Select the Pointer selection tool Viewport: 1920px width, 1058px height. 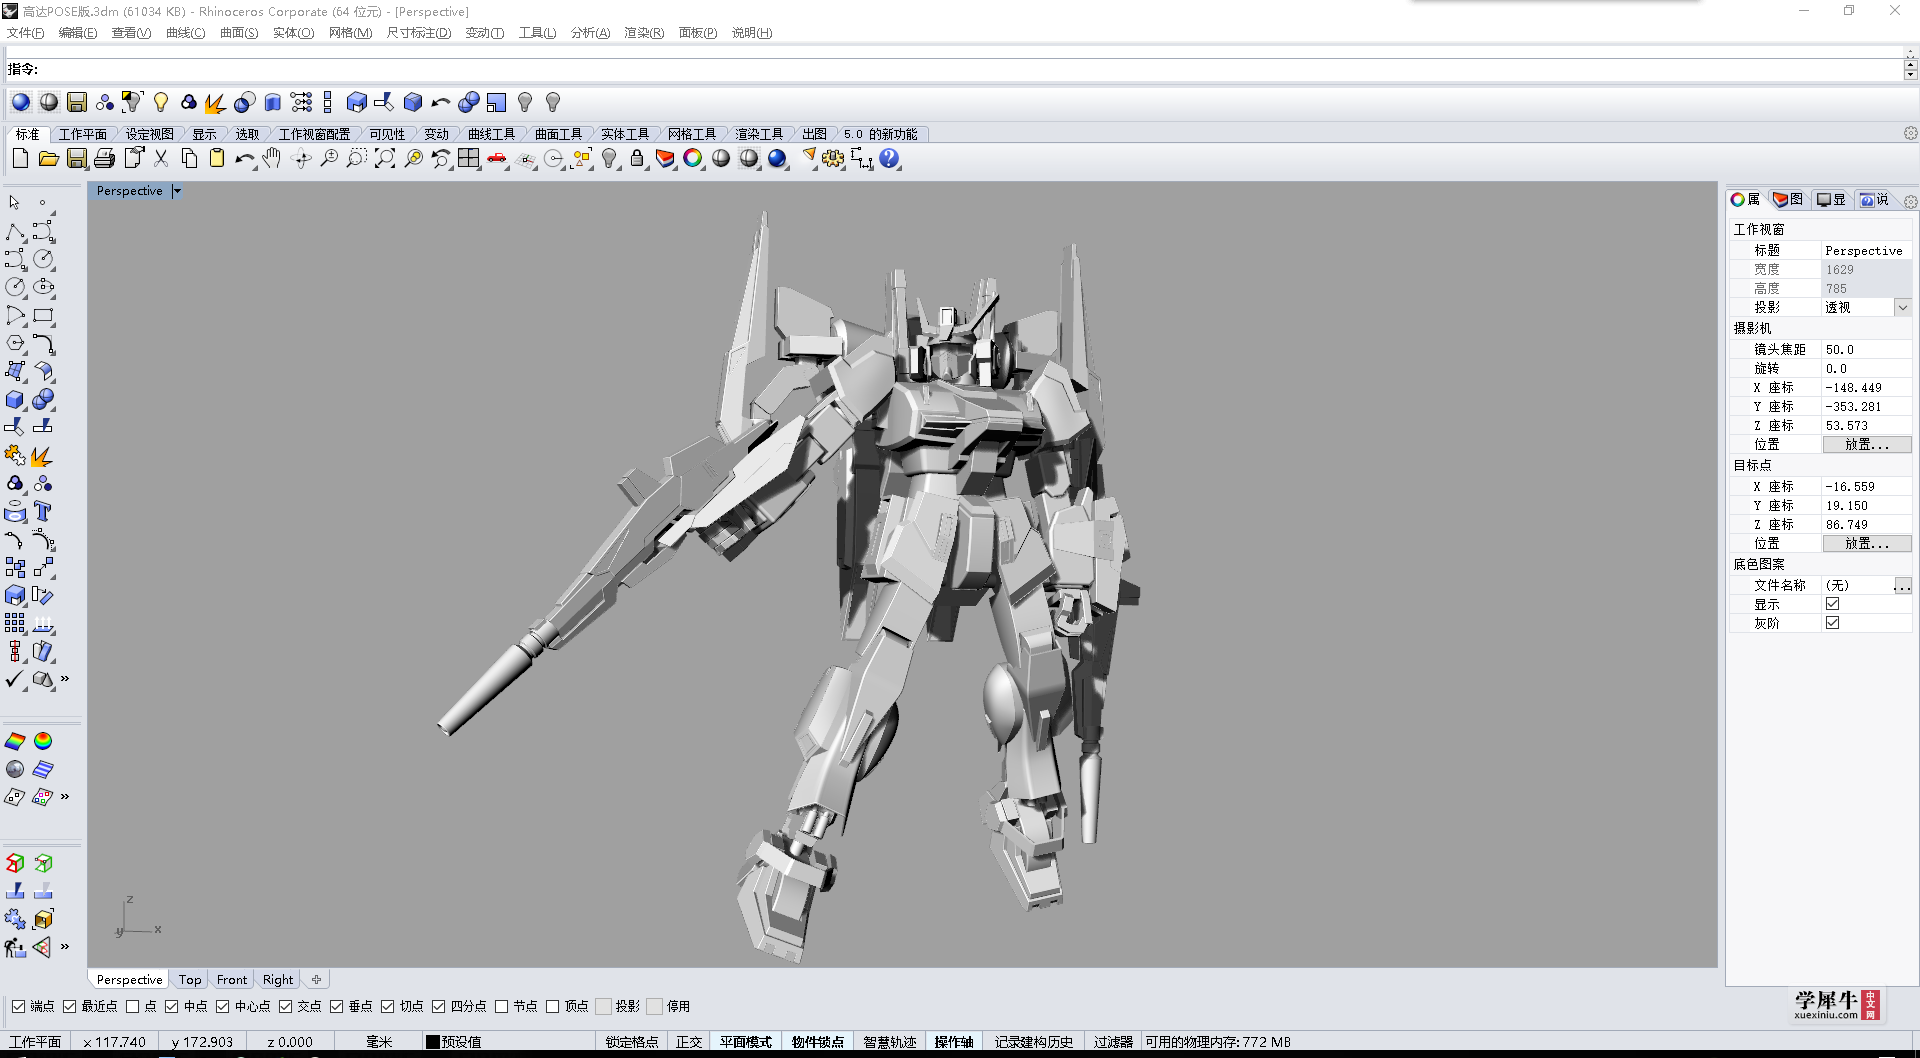click(x=15, y=203)
